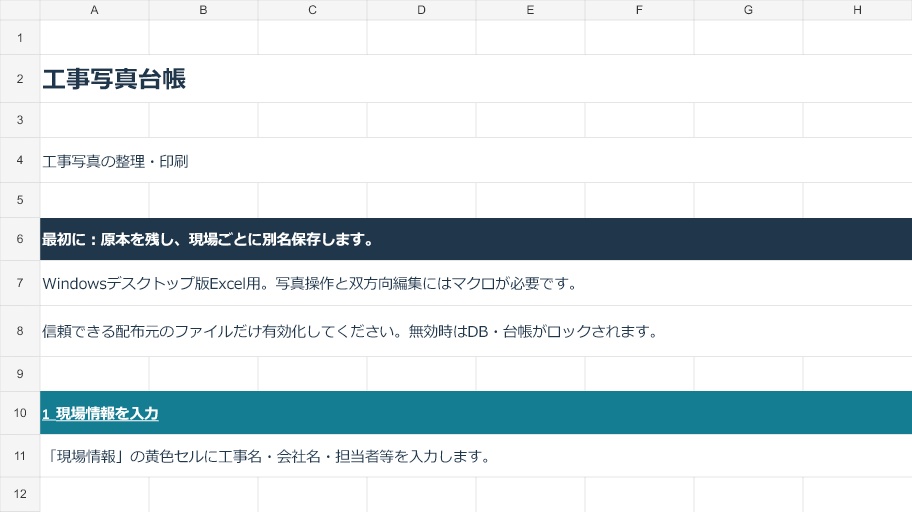Select row 3 header
This screenshot has height=512, width=912.
(x=20, y=120)
